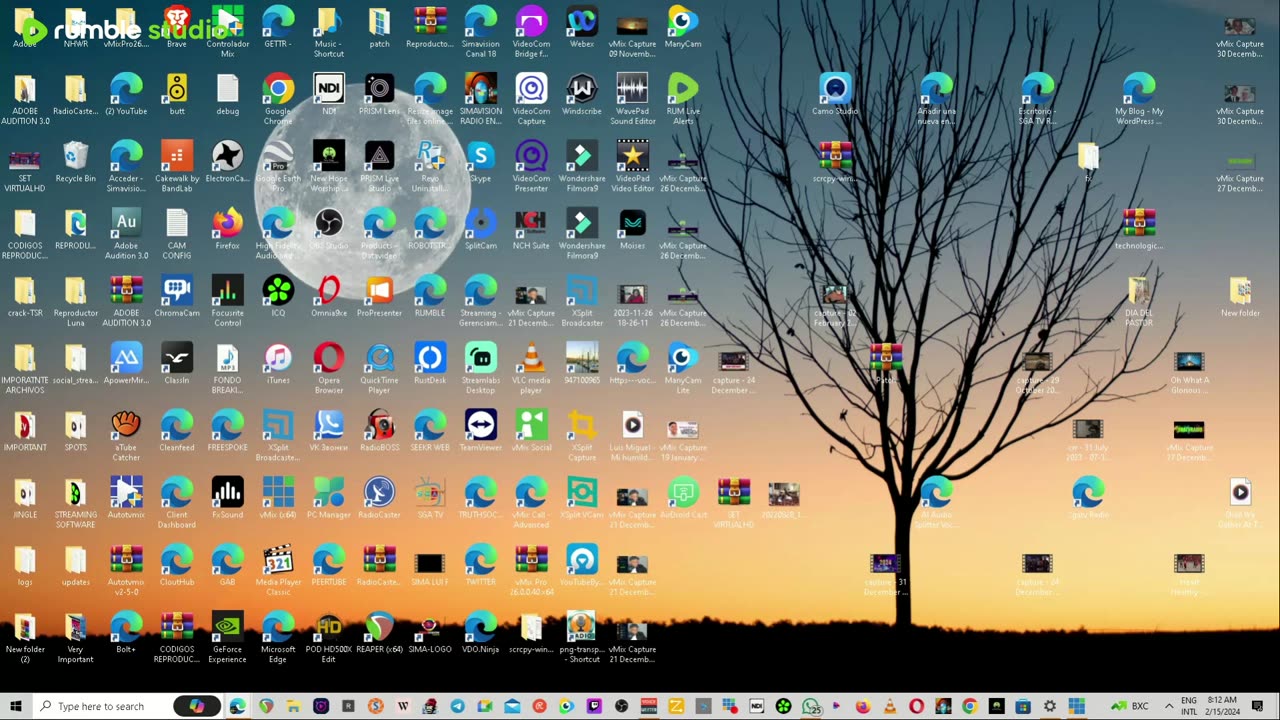Launch iTunes desktop icon
Image resolution: width=1280 pixels, height=720 pixels.
tap(278, 362)
